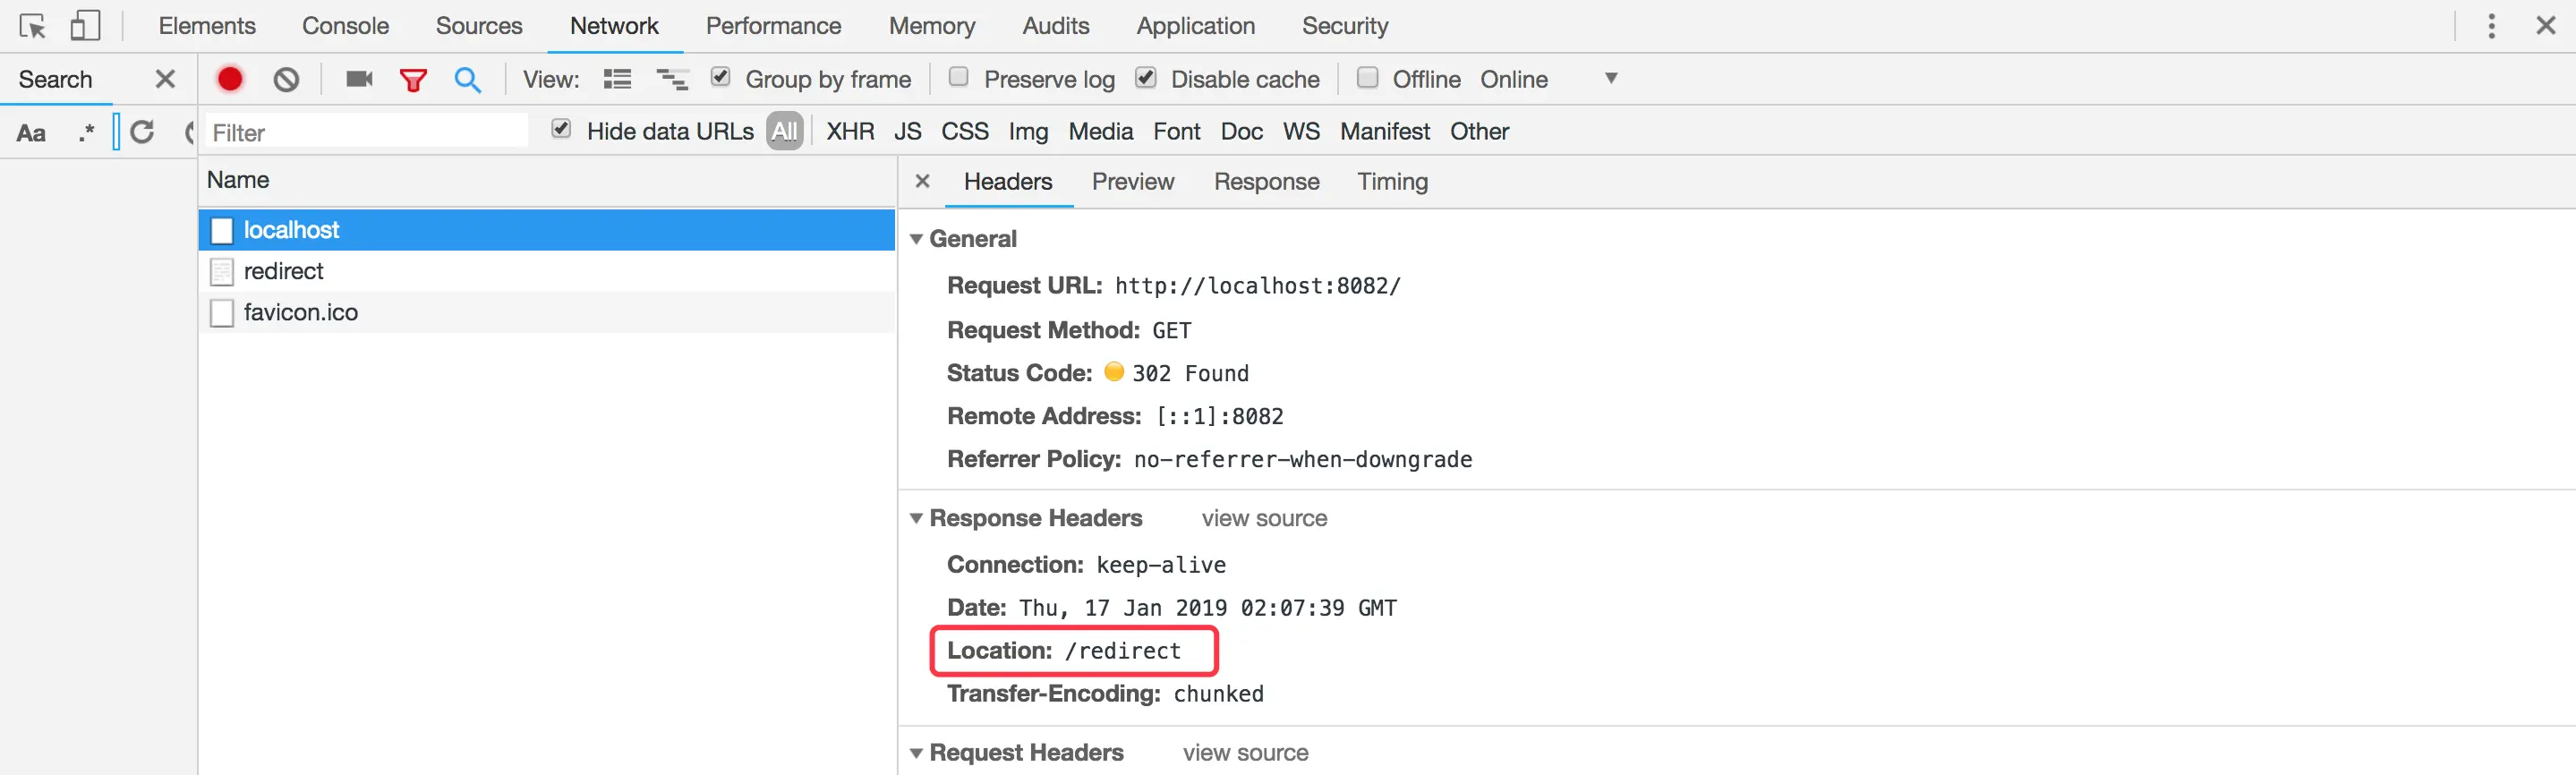
Task: Filter requests by Media
Action: pos(1101,132)
